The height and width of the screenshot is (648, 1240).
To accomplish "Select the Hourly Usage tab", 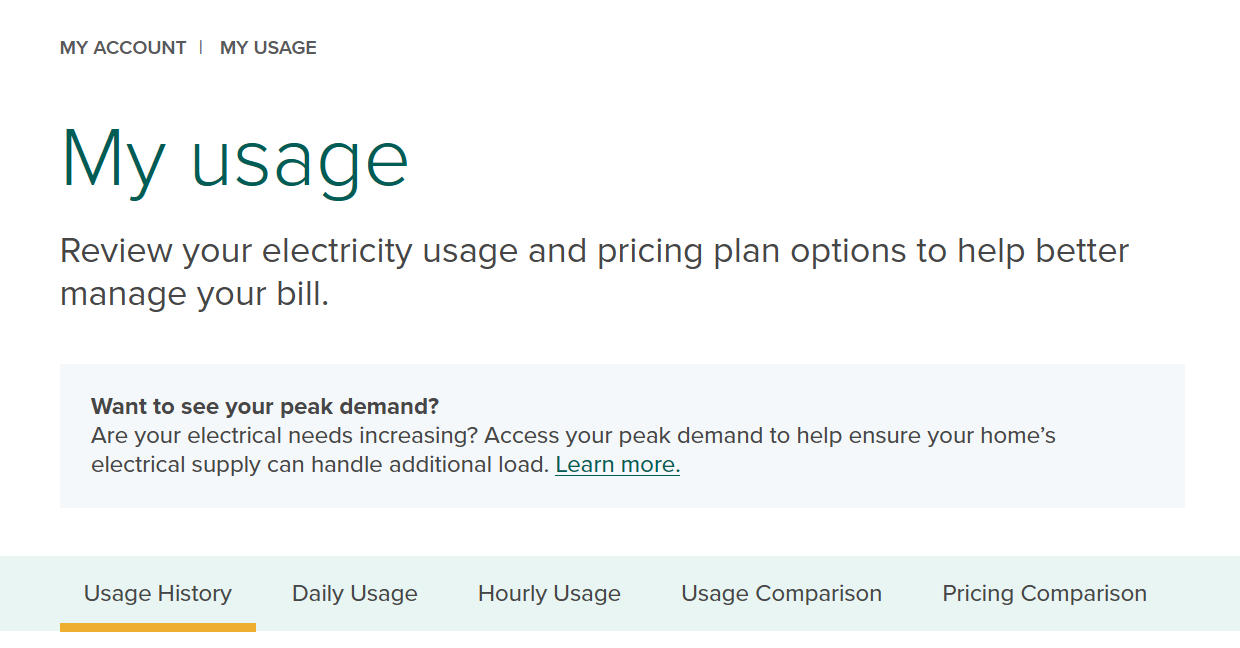I will 549,593.
